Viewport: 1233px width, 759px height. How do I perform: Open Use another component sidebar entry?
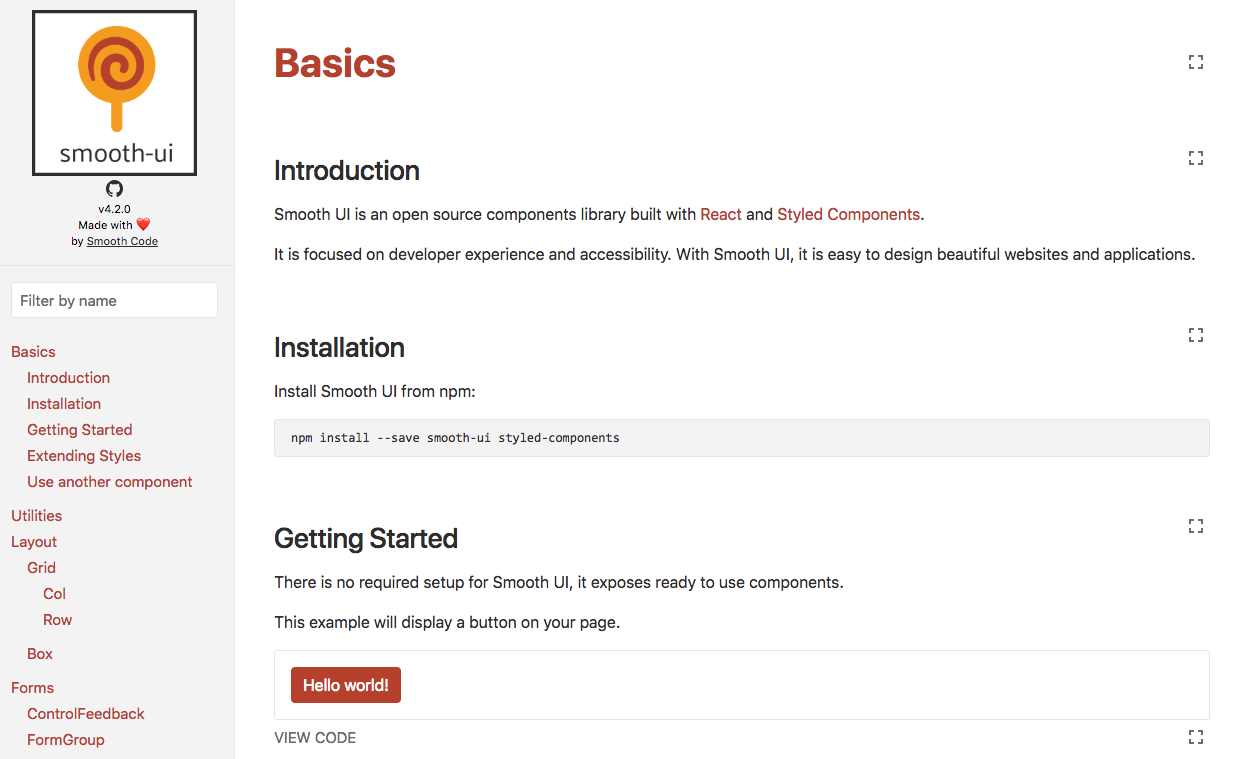coord(110,482)
